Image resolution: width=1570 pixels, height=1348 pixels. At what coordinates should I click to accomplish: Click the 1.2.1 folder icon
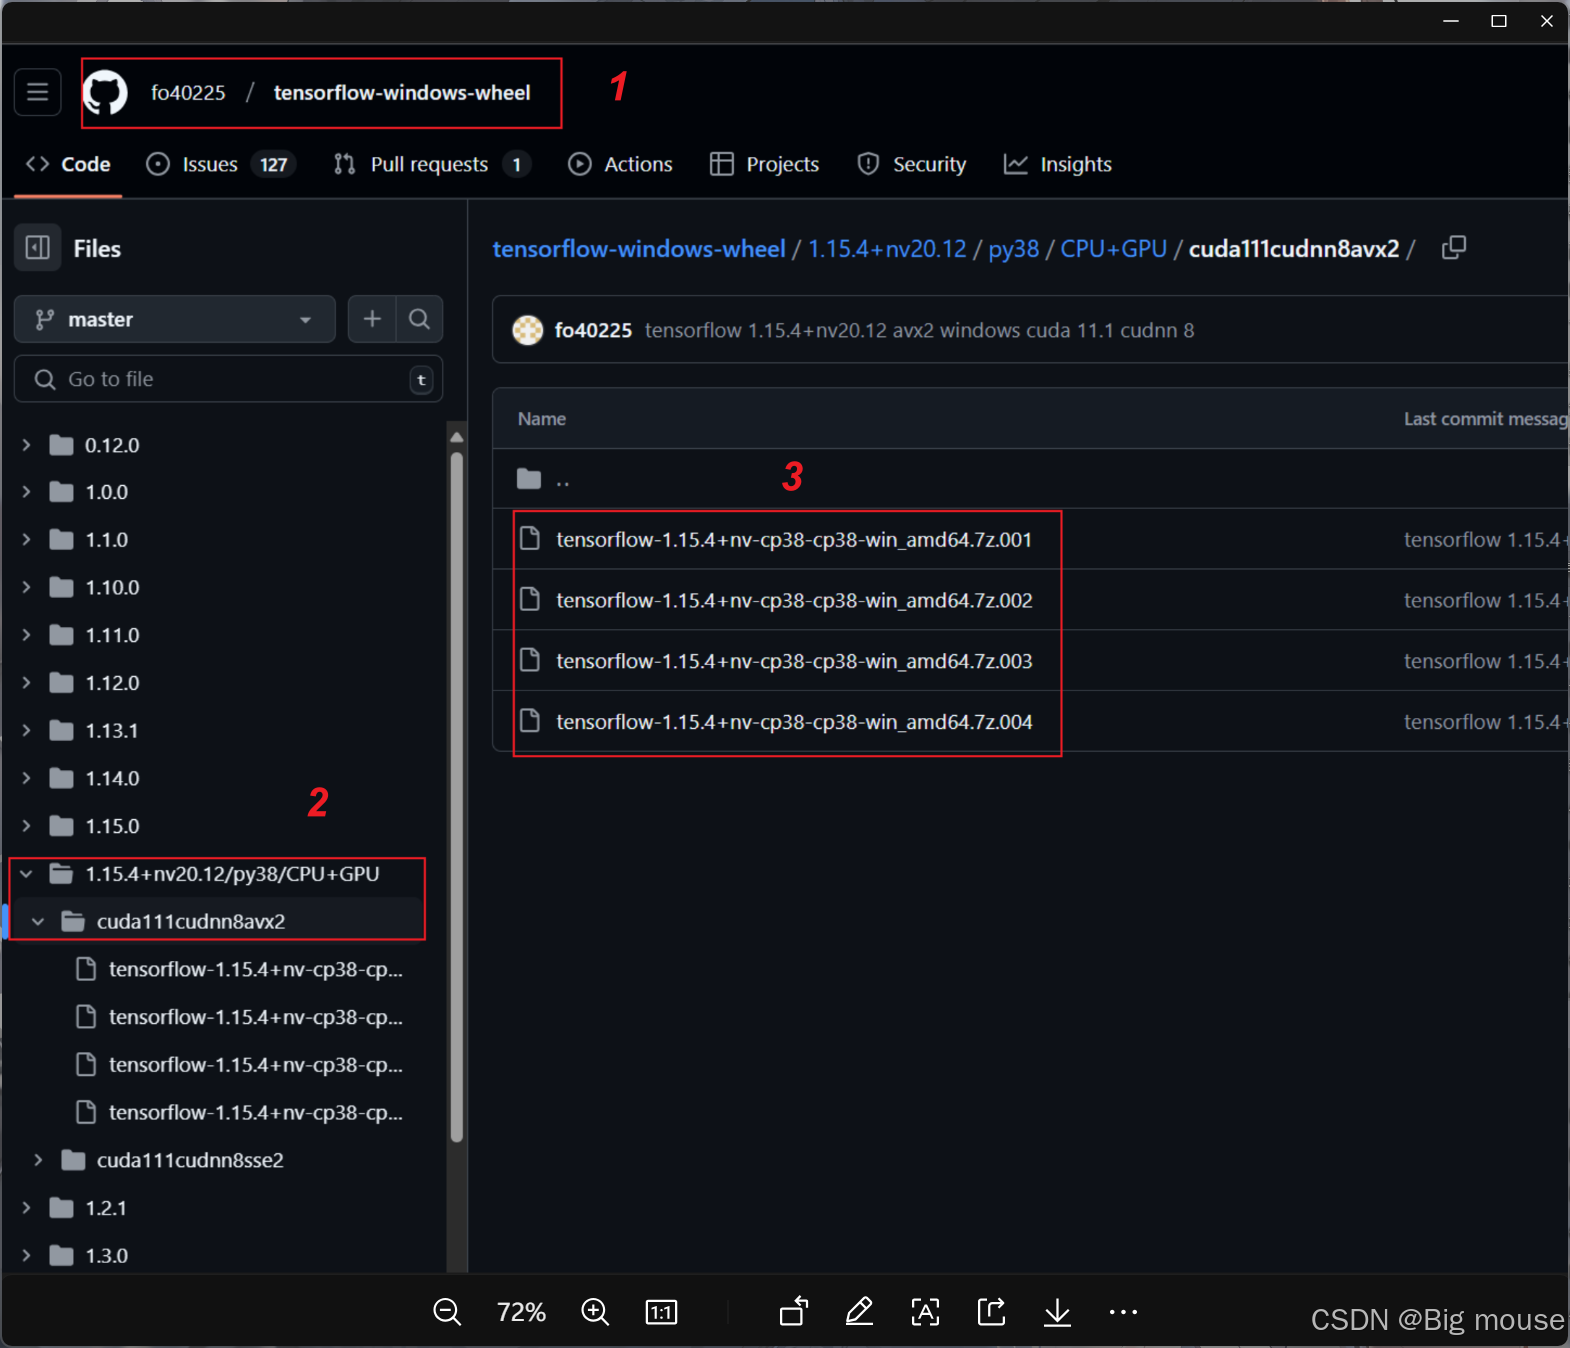(62, 1208)
